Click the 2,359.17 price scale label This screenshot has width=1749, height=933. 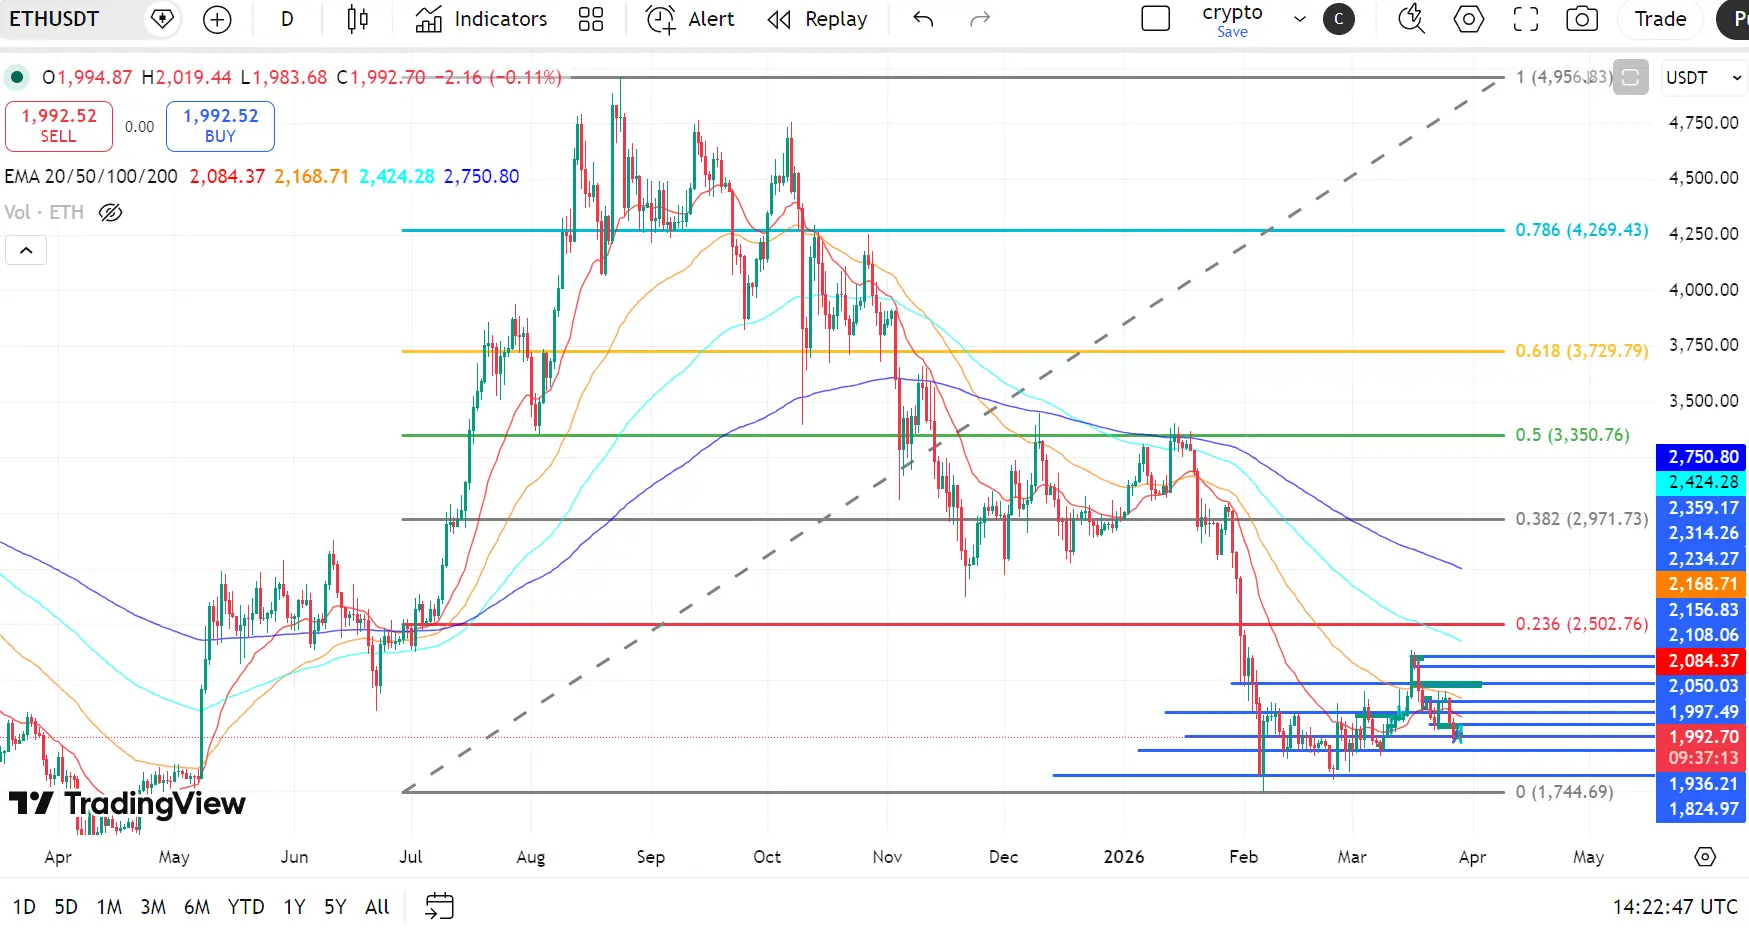click(x=1702, y=508)
